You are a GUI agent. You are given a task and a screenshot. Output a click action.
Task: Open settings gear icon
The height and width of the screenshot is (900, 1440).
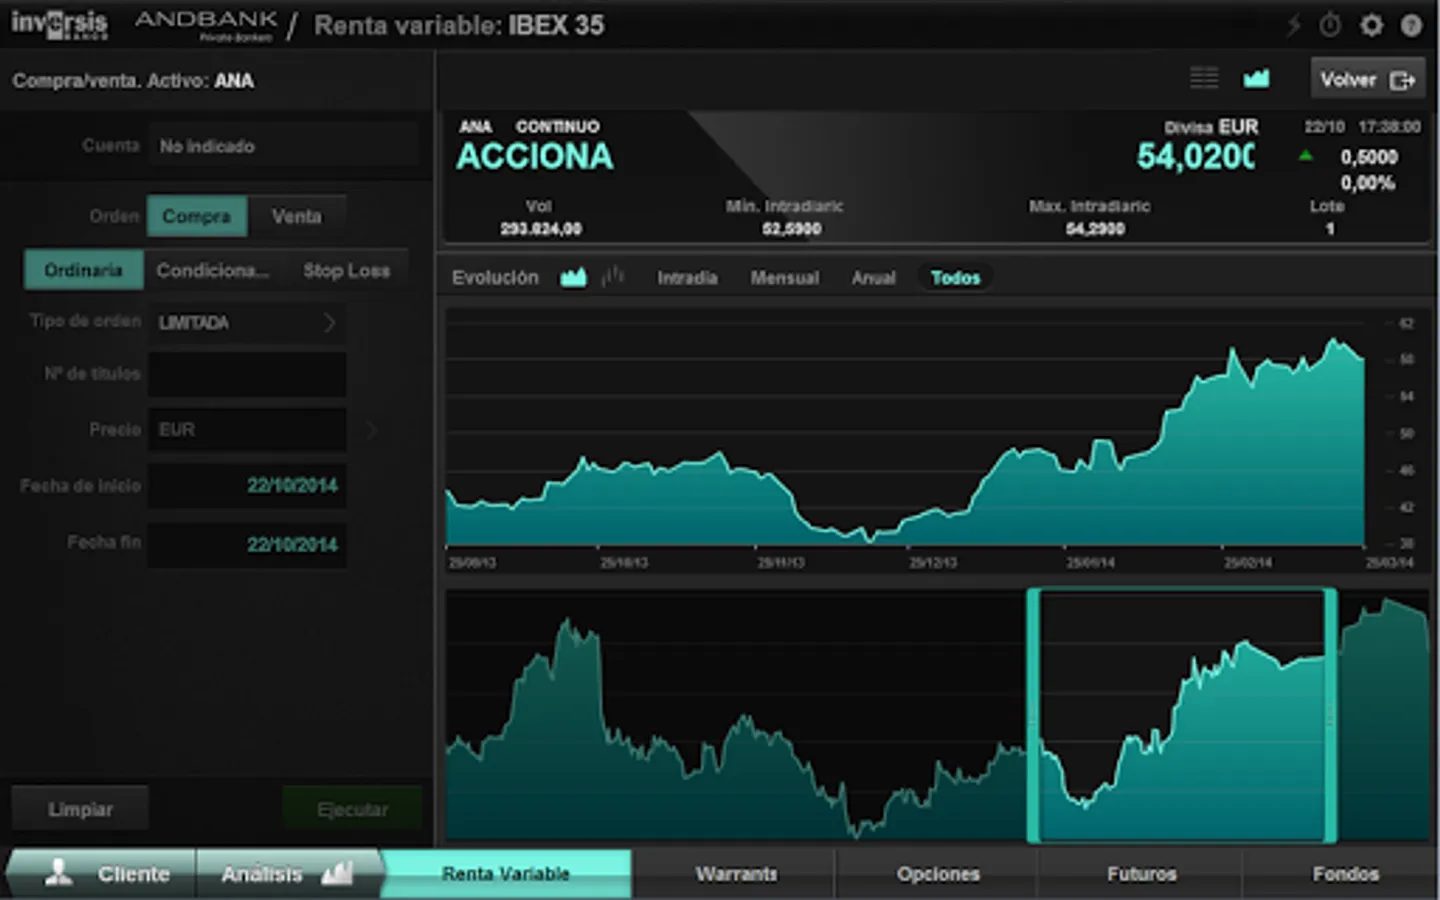tap(1371, 25)
